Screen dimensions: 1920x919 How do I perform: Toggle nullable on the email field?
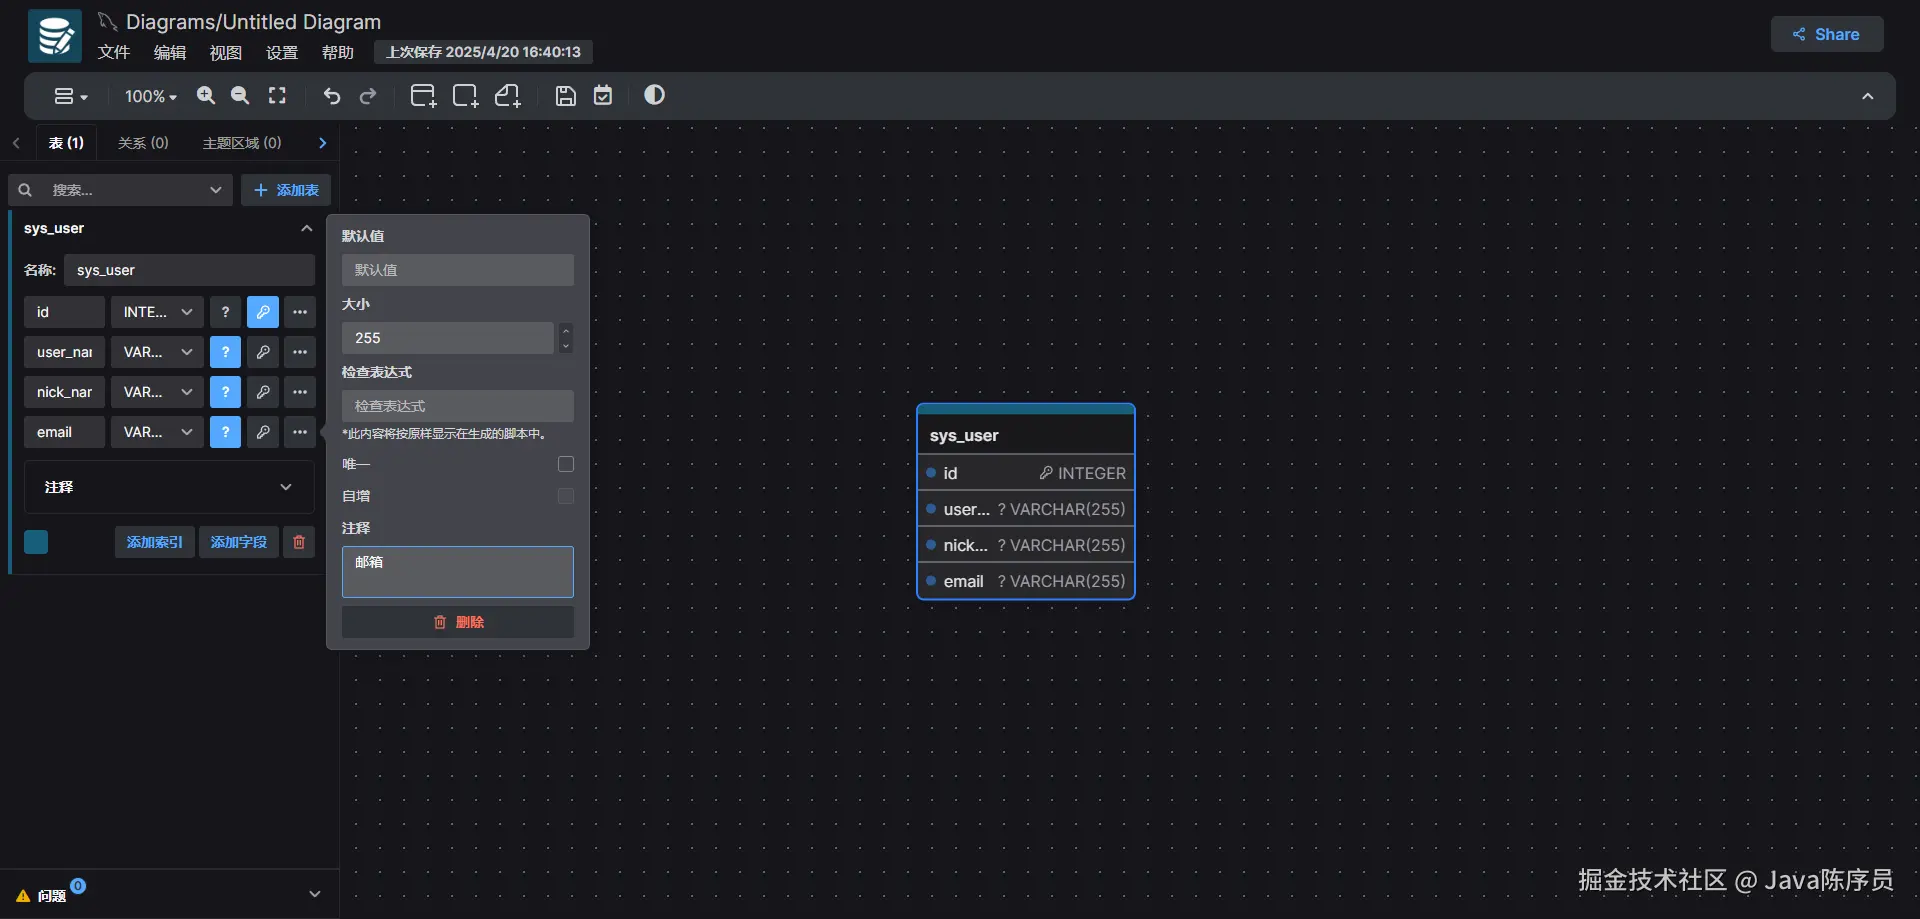click(225, 432)
